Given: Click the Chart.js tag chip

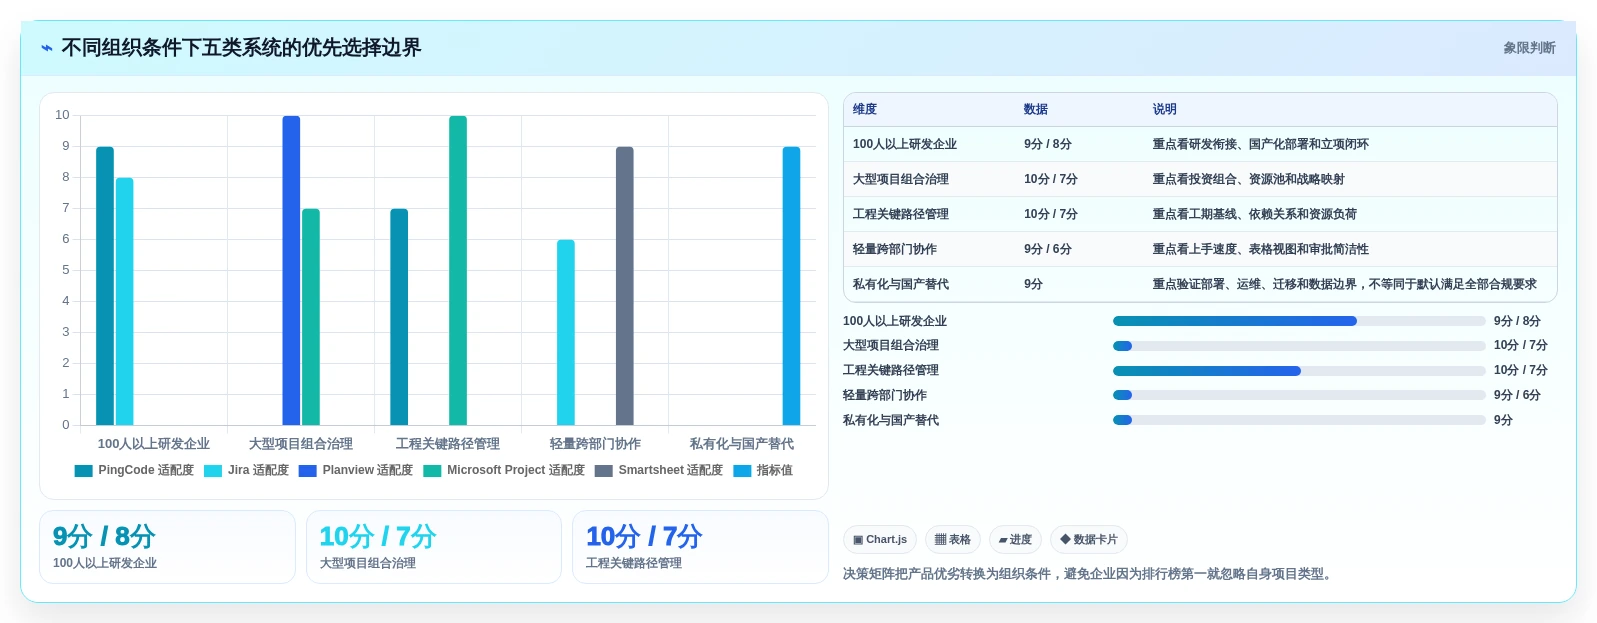Looking at the screenshot, I should [880, 540].
